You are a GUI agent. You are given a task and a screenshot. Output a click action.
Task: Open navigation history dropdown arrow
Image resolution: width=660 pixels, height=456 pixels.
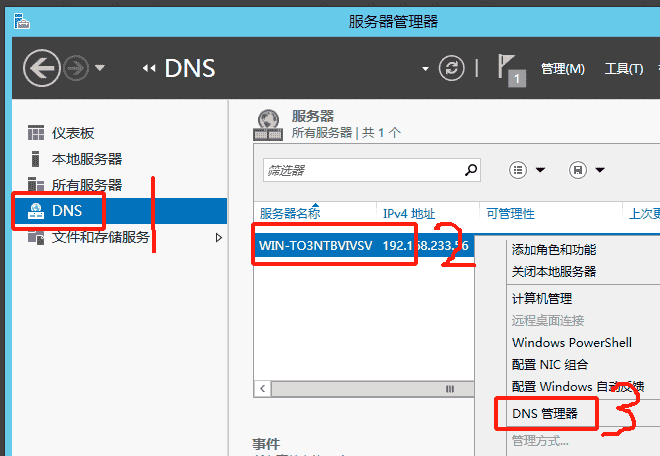point(100,69)
